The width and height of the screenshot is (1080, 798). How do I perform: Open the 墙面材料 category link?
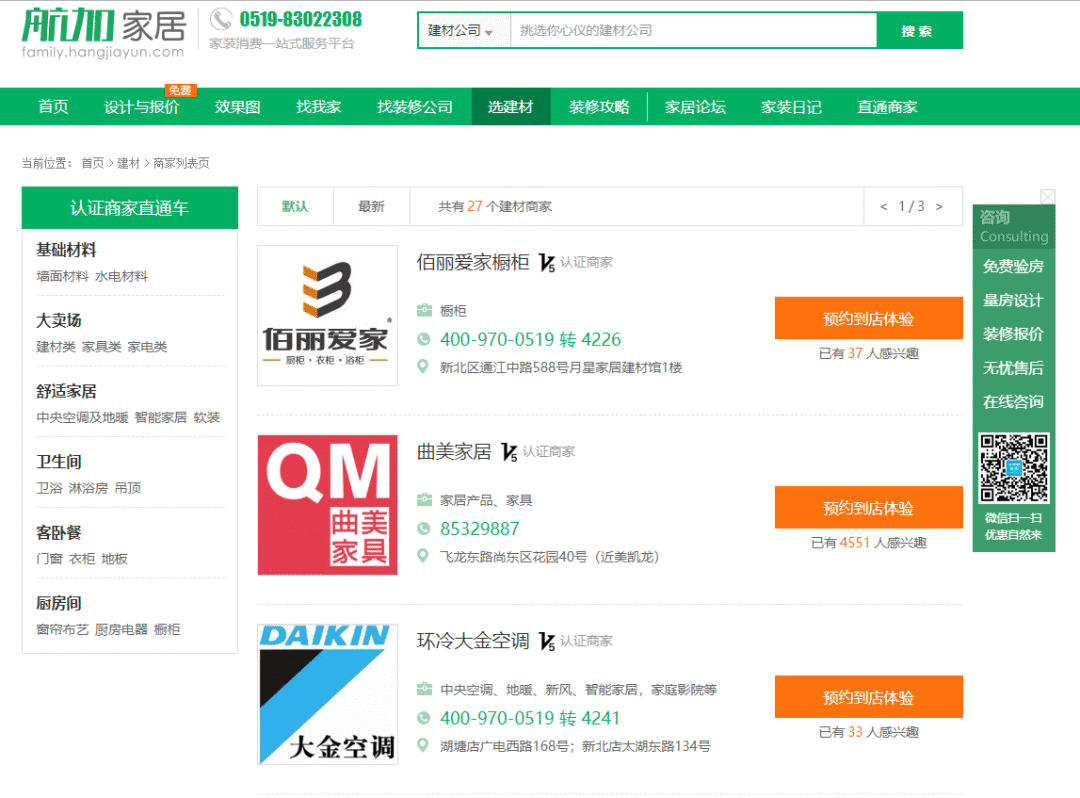click(x=62, y=276)
